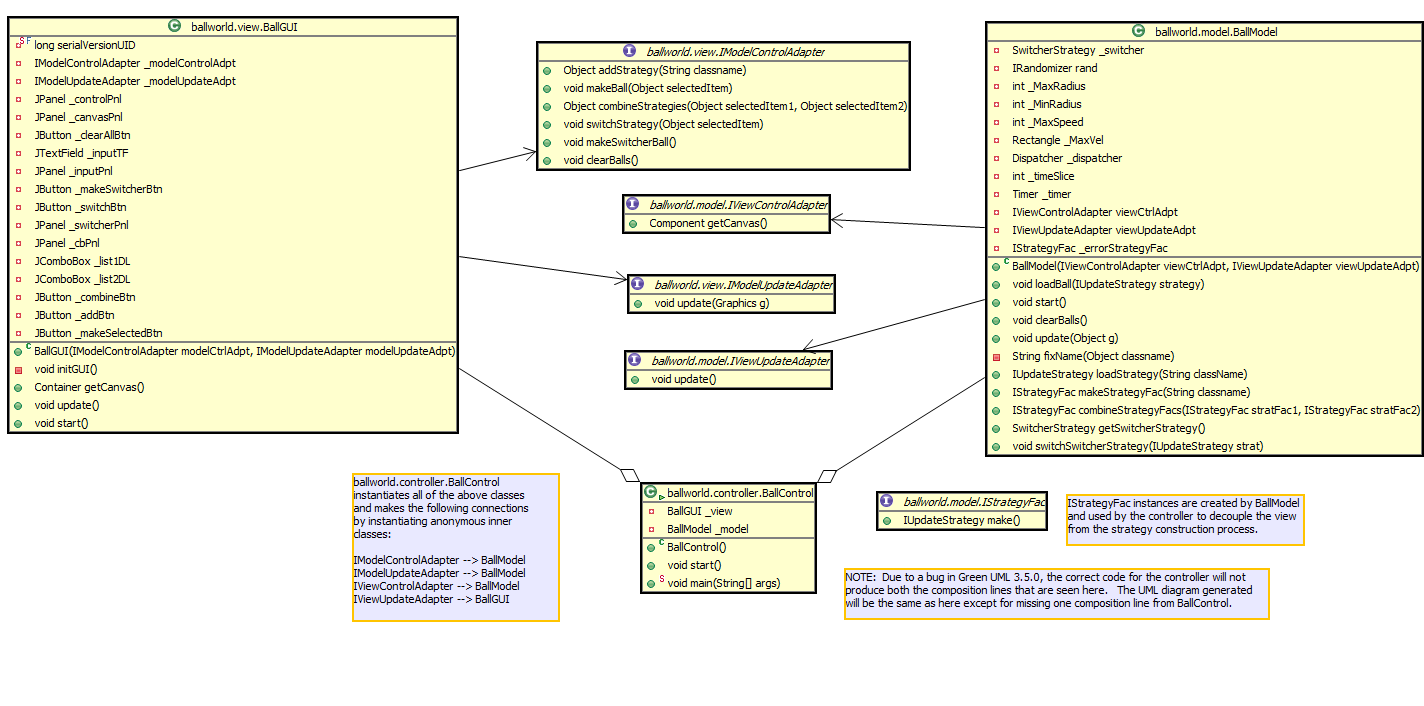The image size is (1424, 706).
Task: Click the IStrategyFac interface icon
Action: [887, 502]
